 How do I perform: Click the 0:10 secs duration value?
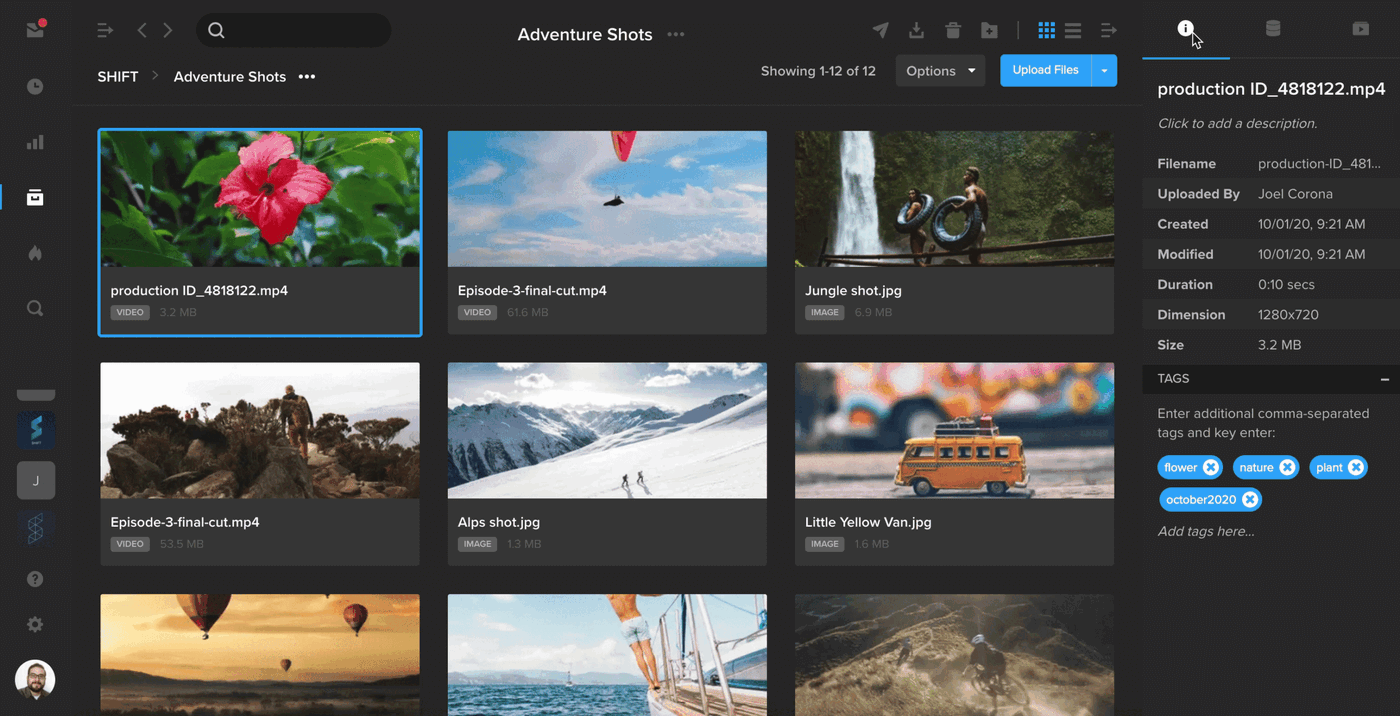(x=1286, y=284)
